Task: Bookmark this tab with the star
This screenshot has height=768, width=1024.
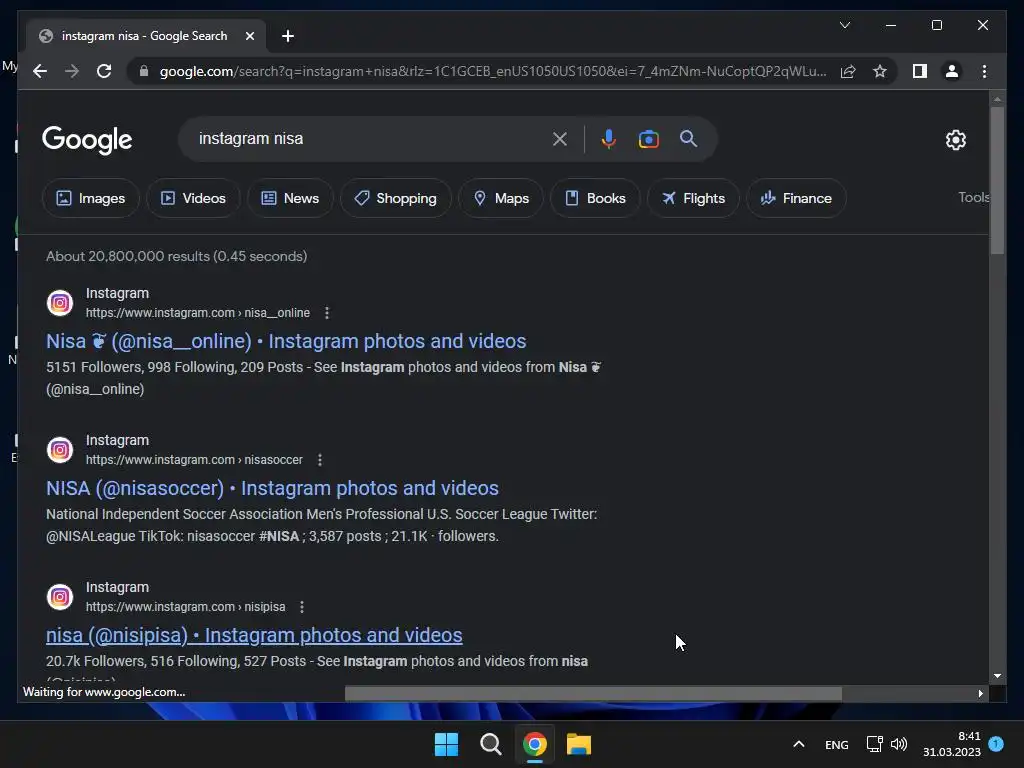Action: tap(880, 71)
